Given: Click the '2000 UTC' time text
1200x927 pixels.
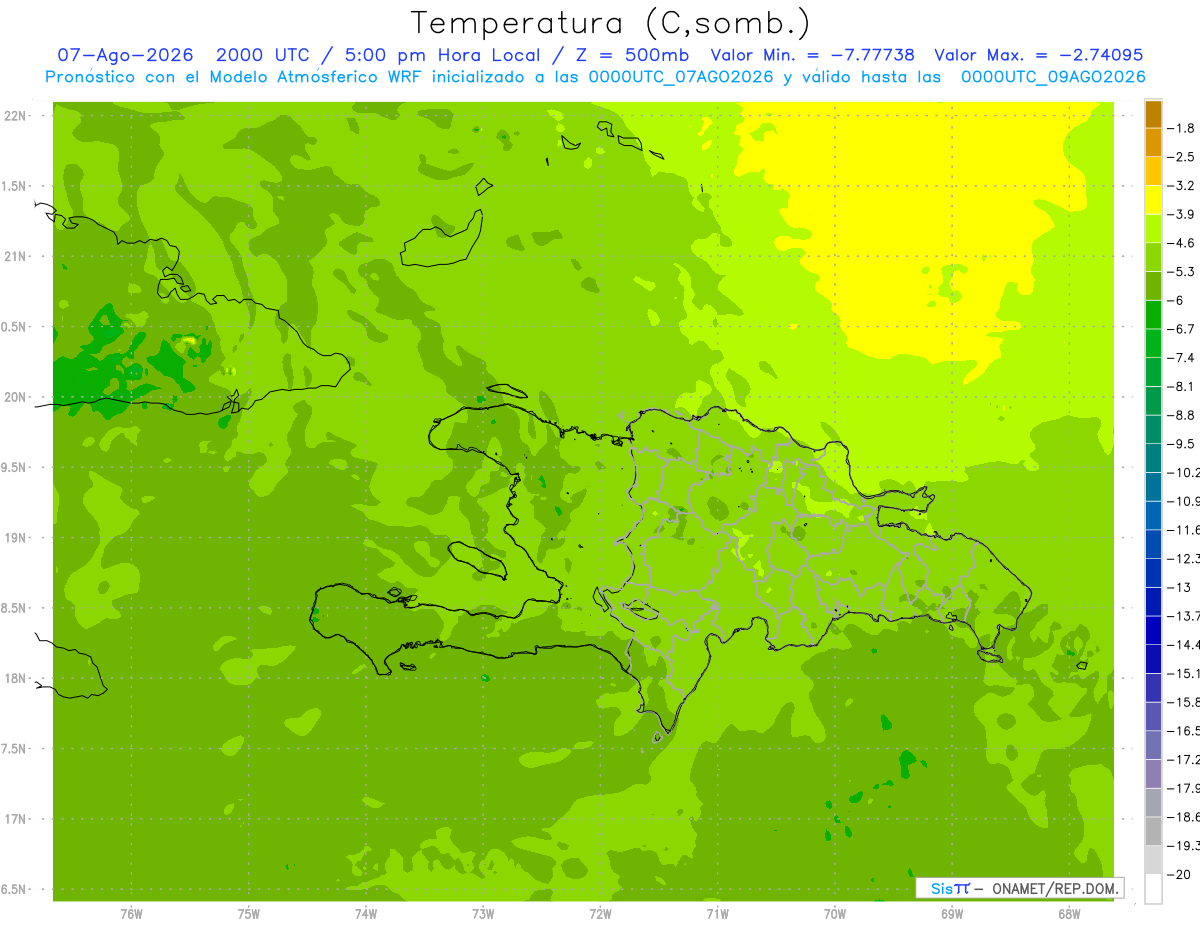Looking at the screenshot, I should [263, 55].
